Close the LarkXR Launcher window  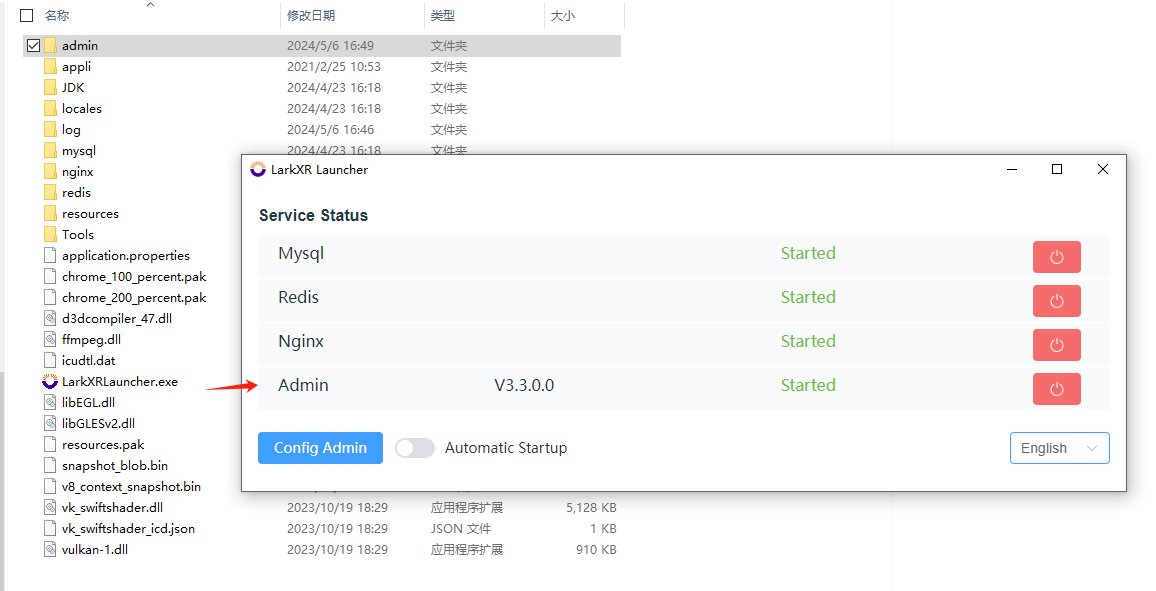[x=1103, y=169]
